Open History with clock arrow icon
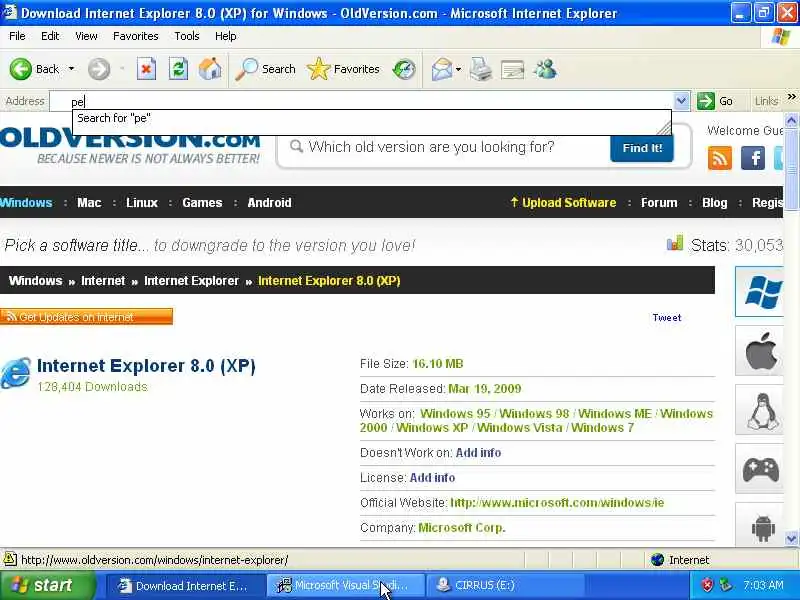800x600 pixels. (404, 69)
